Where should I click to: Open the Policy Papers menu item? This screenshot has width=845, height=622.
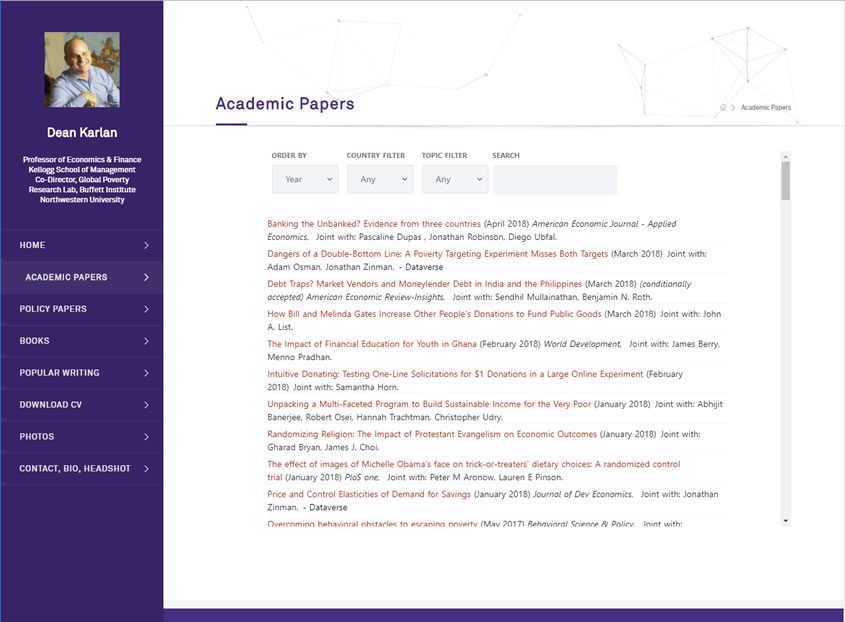(x=53, y=309)
